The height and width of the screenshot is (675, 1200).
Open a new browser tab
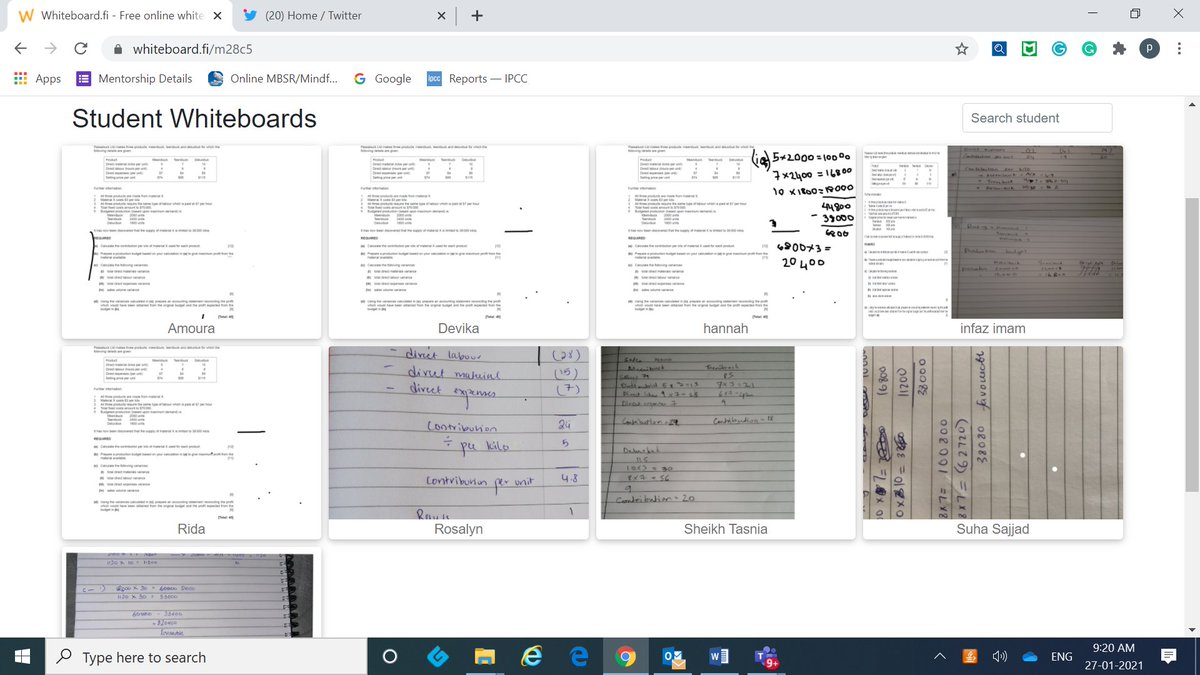tap(477, 16)
